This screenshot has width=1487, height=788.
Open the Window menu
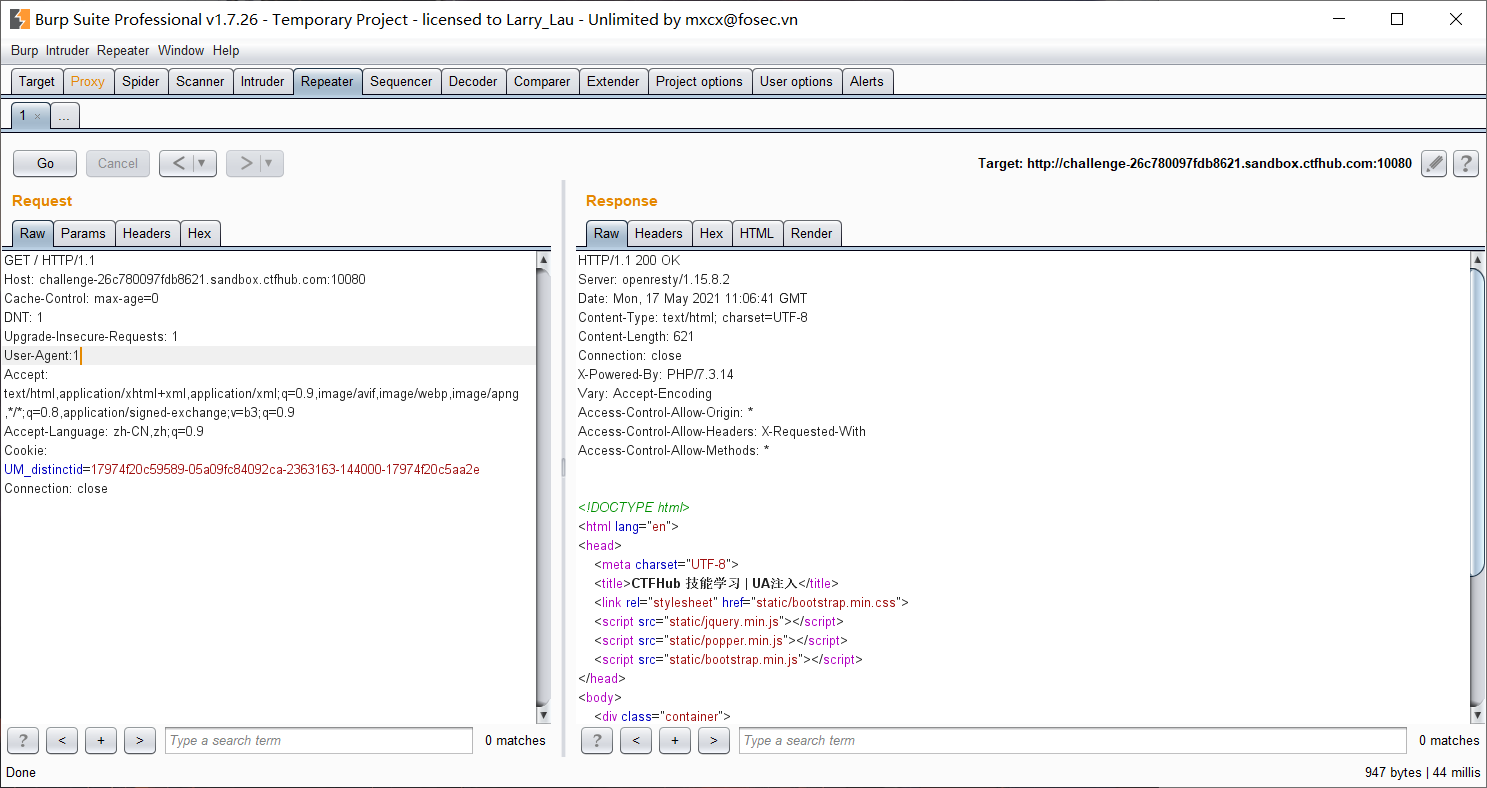point(181,50)
